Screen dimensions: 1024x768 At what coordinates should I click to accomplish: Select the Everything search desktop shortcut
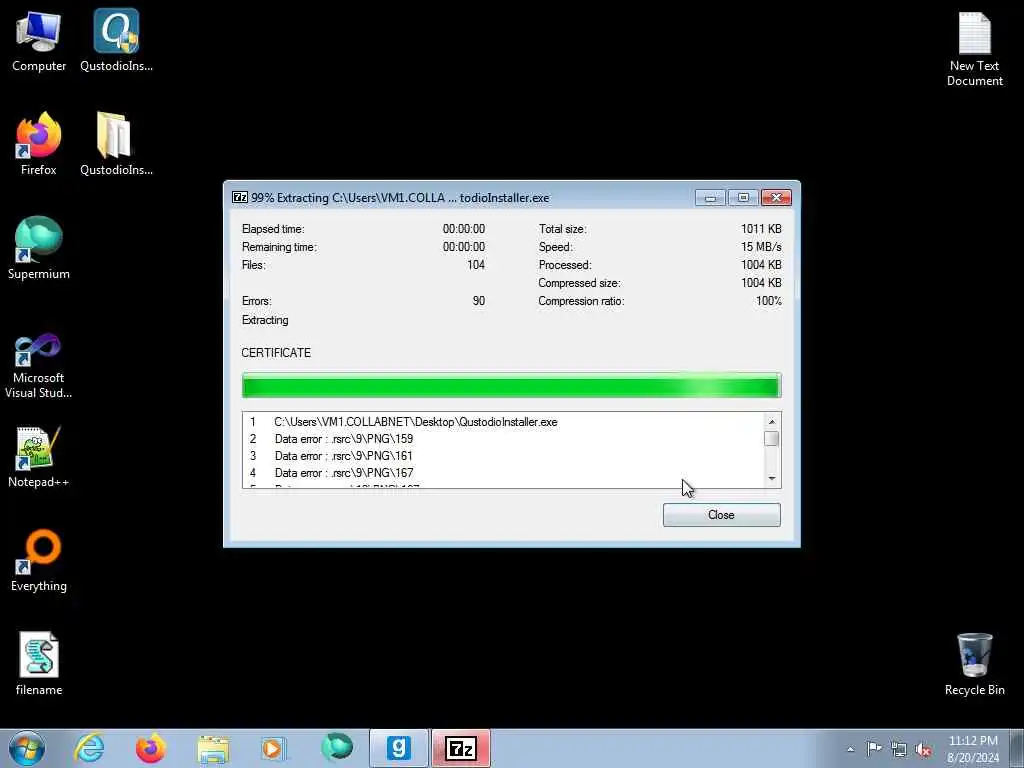[39, 560]
